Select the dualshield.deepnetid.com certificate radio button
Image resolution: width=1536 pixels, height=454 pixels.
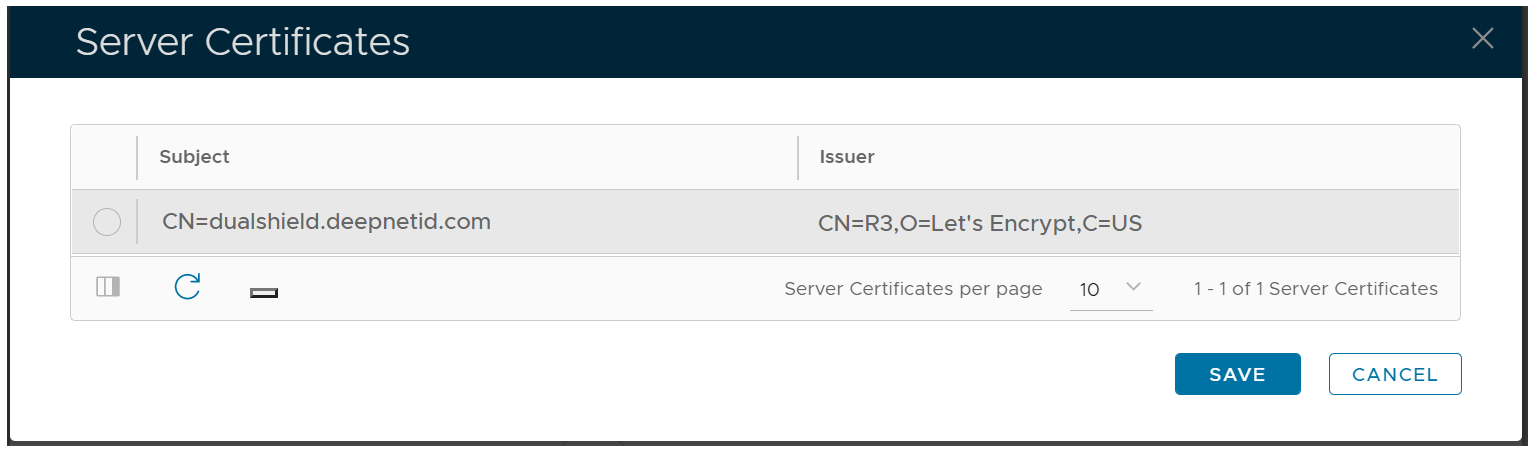click(x=107, y=222)
